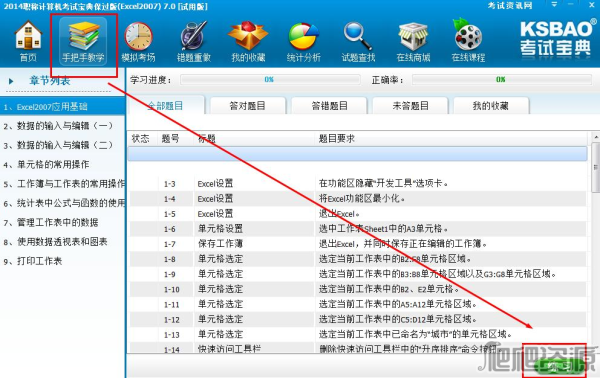Collapse the 章节列表 triangle expander

pos(11,81)
